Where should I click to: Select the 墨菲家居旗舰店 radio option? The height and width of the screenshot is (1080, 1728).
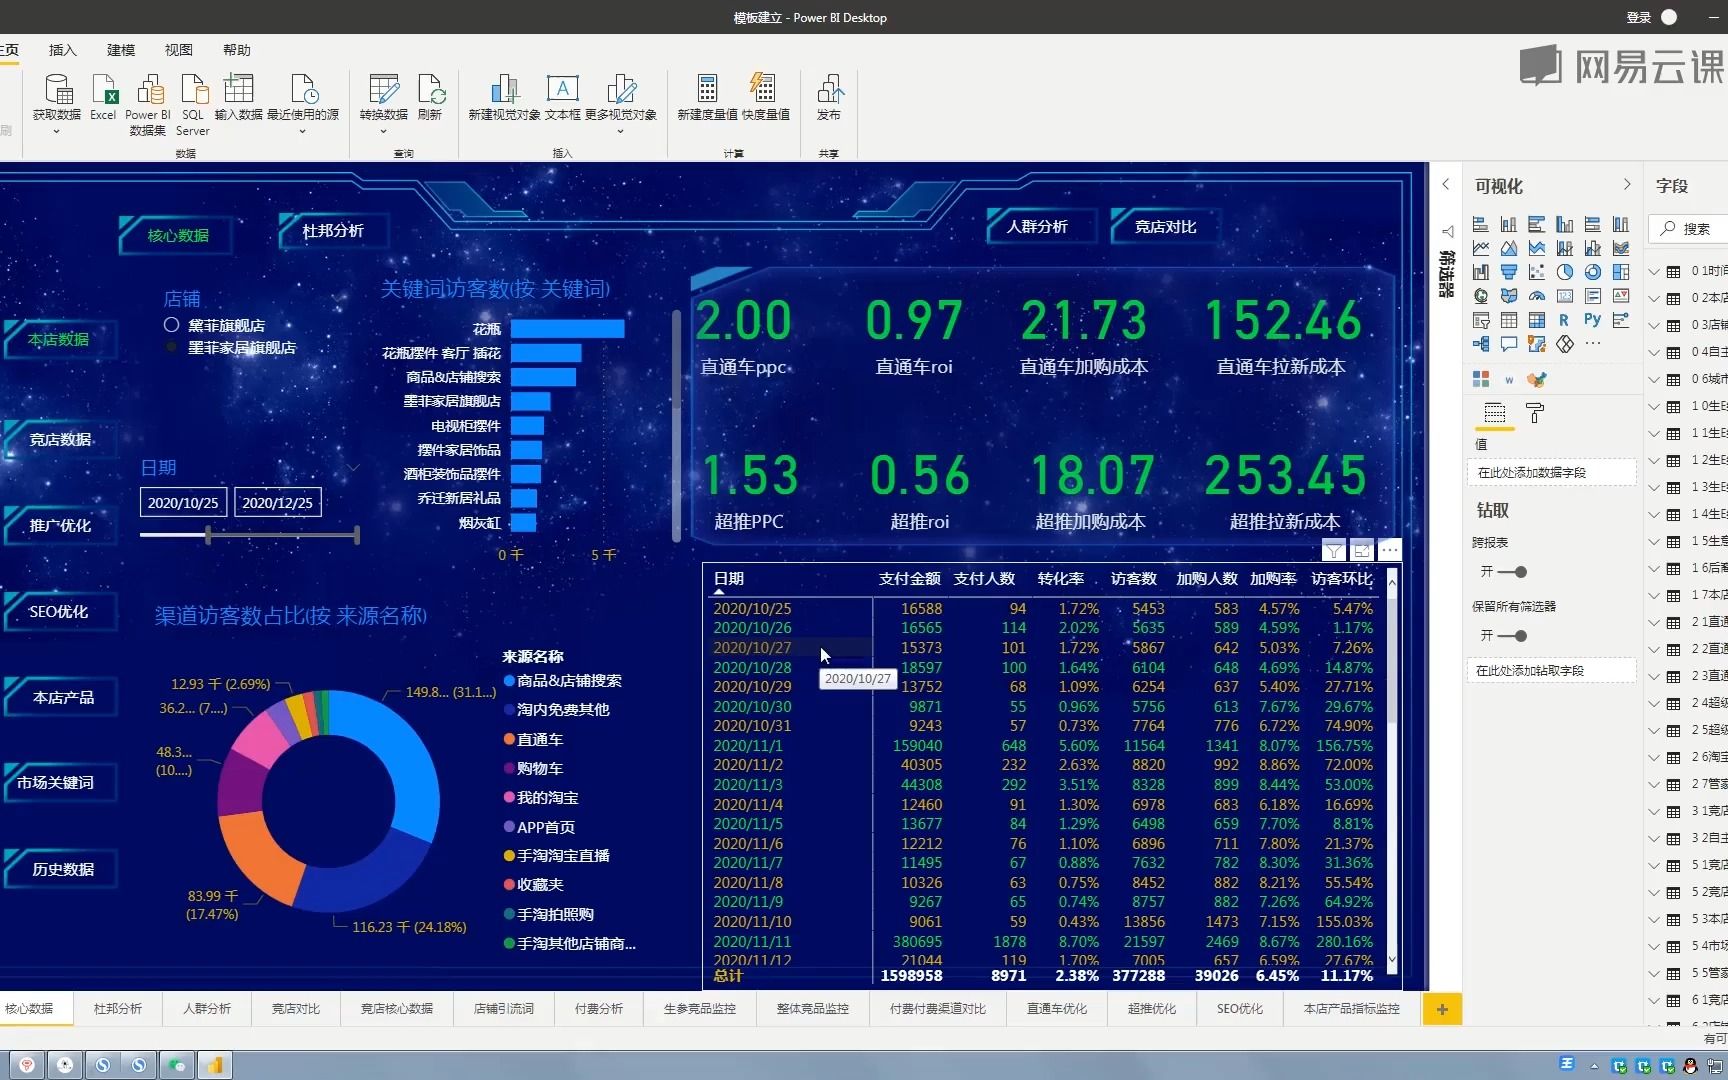point(171,347)
